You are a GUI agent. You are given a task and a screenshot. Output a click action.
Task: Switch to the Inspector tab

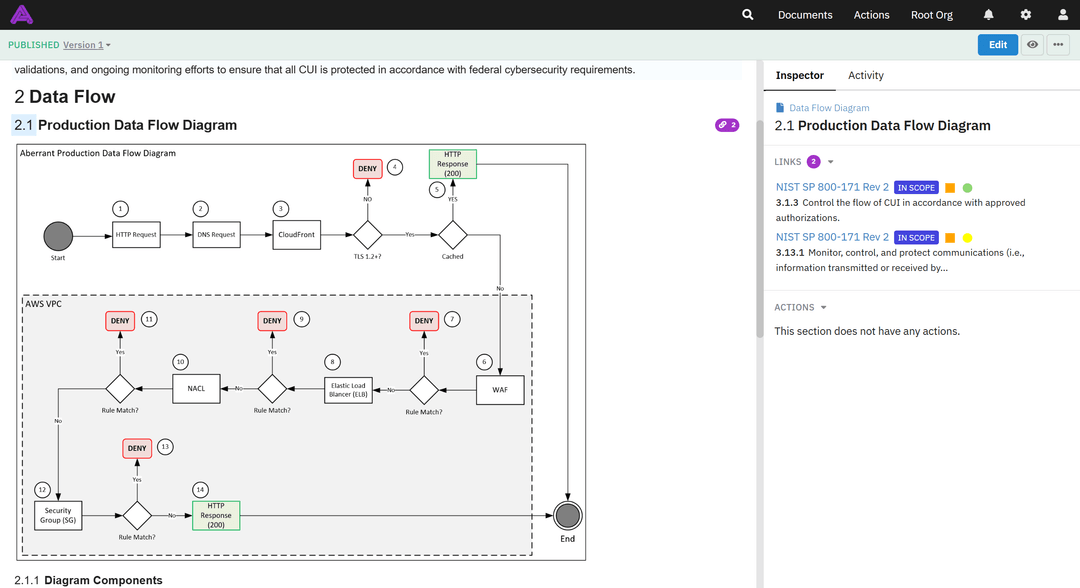[800, 76]
